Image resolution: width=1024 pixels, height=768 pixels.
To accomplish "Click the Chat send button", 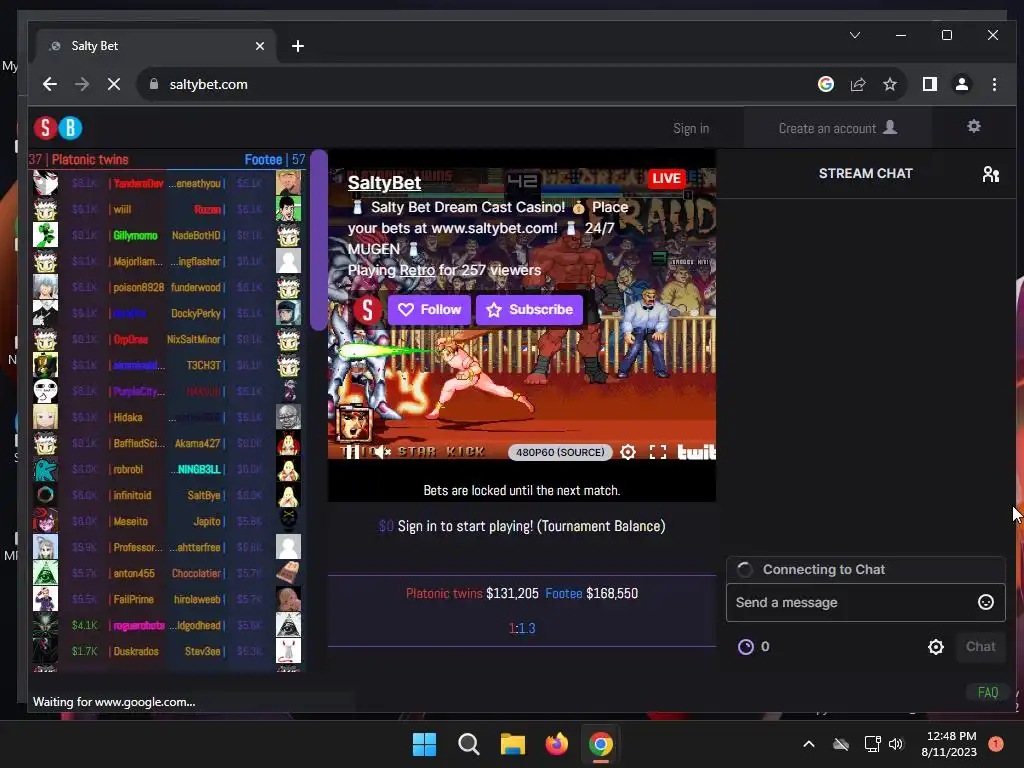I will tap(980, 647).
